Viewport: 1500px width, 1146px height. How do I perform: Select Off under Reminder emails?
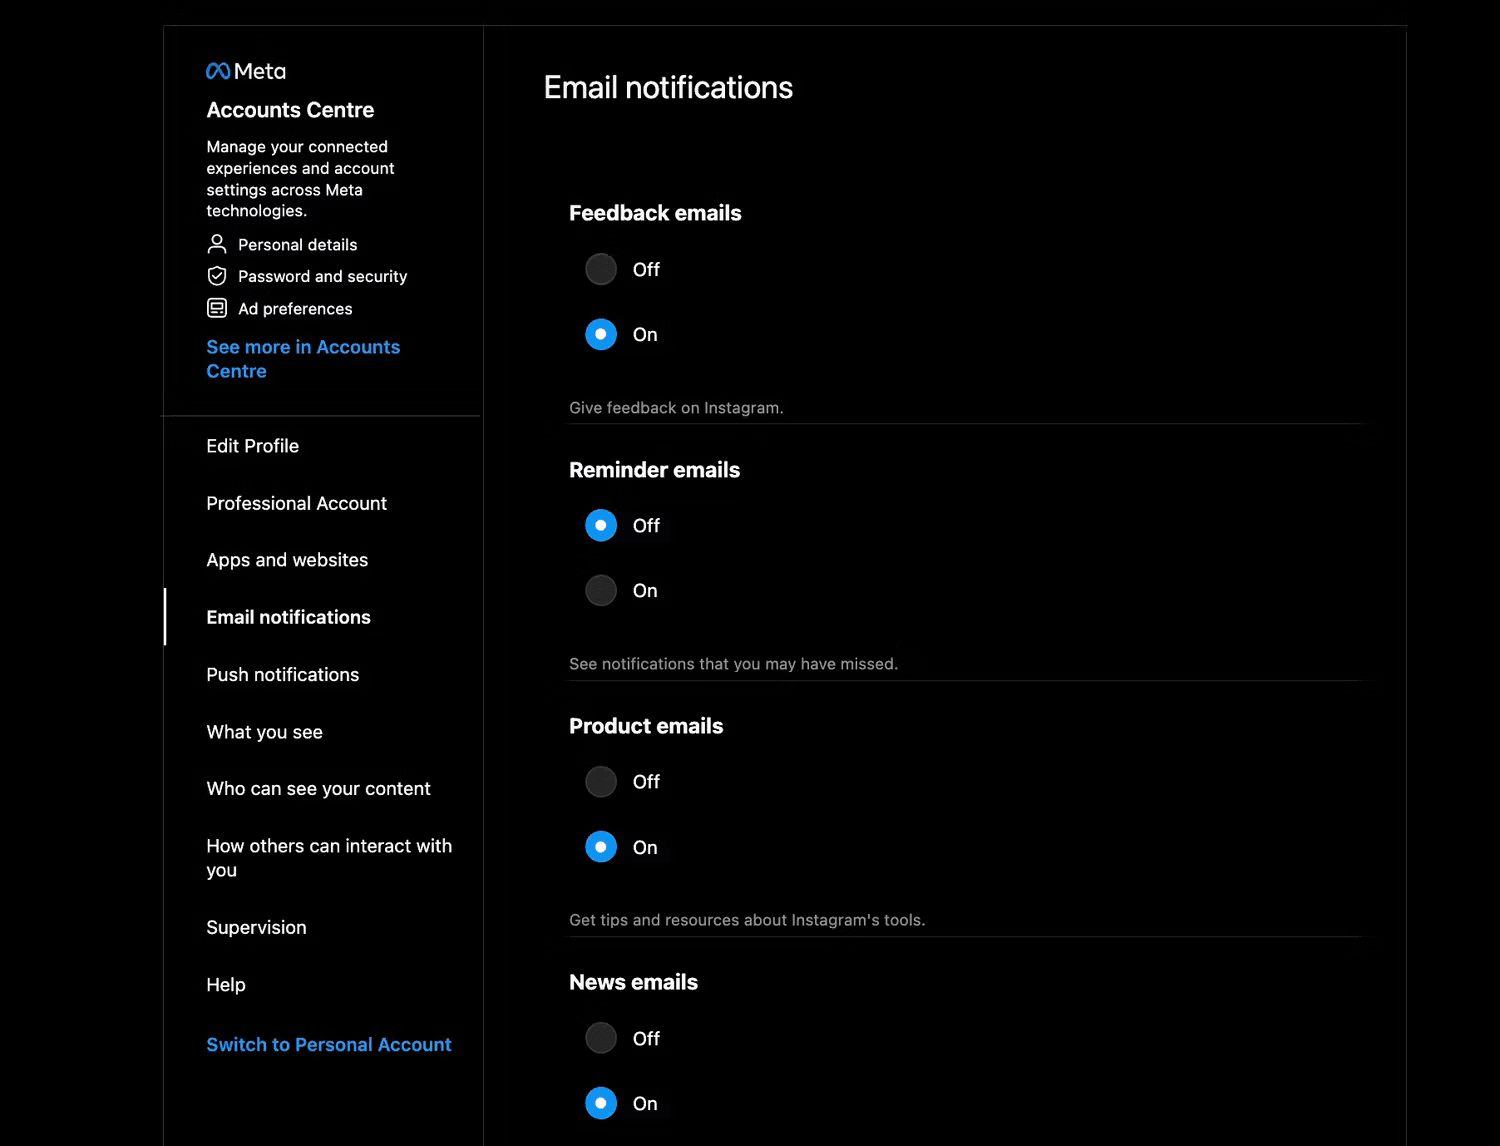tap(601, 525)
